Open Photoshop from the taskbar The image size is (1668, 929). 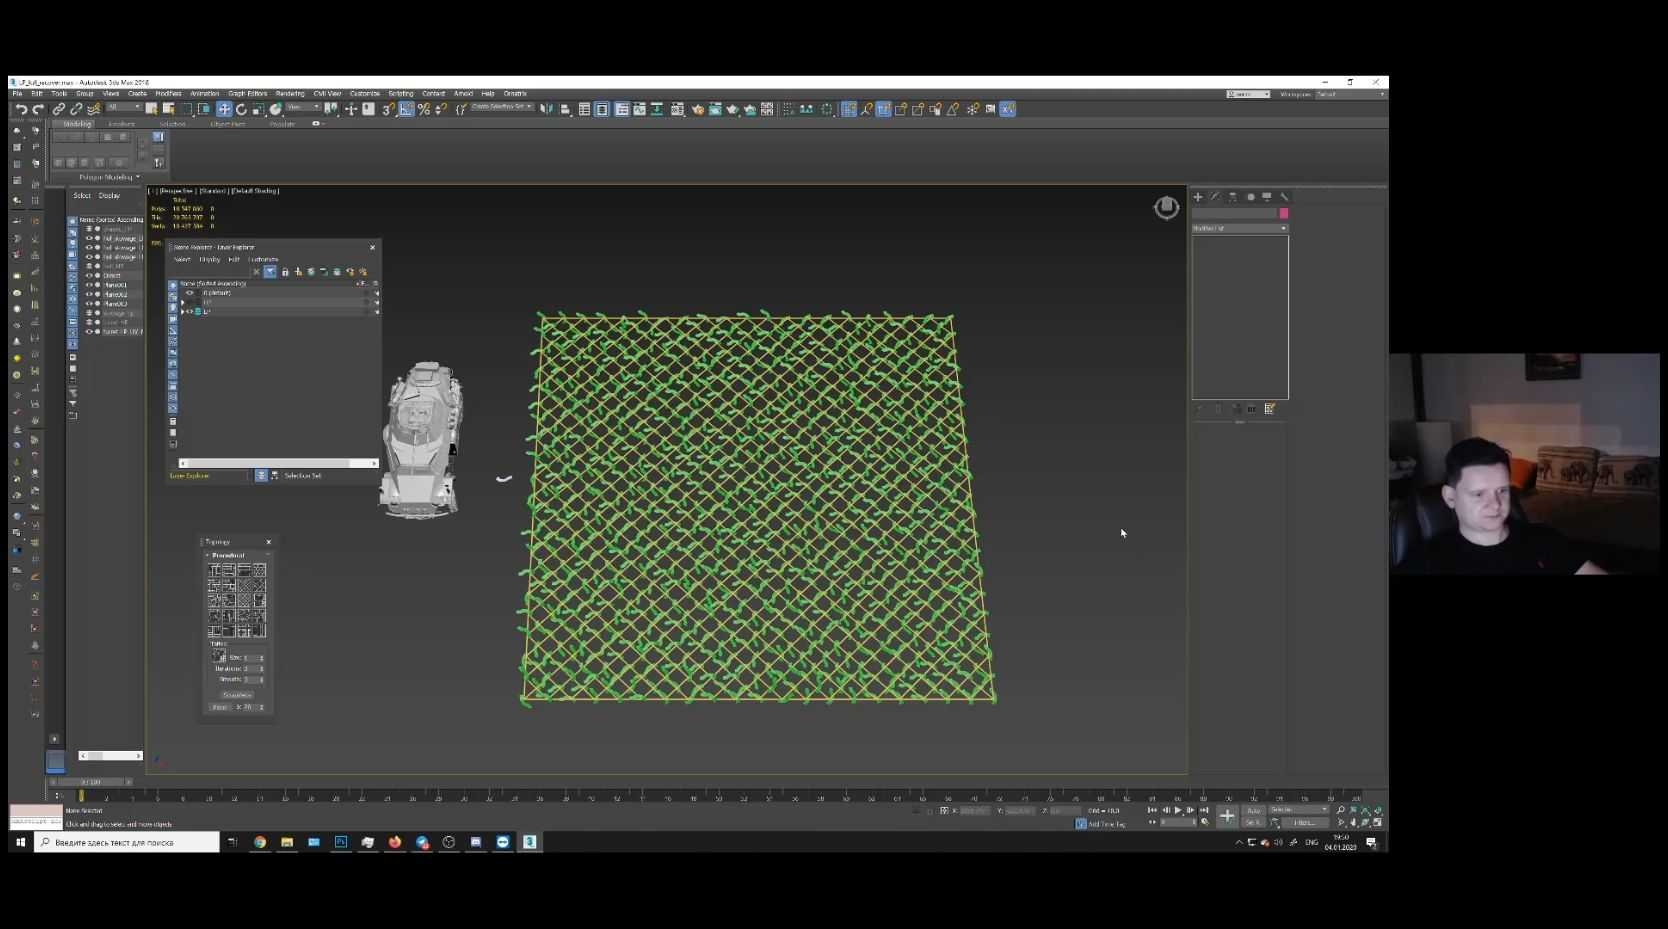click(341, 842)
